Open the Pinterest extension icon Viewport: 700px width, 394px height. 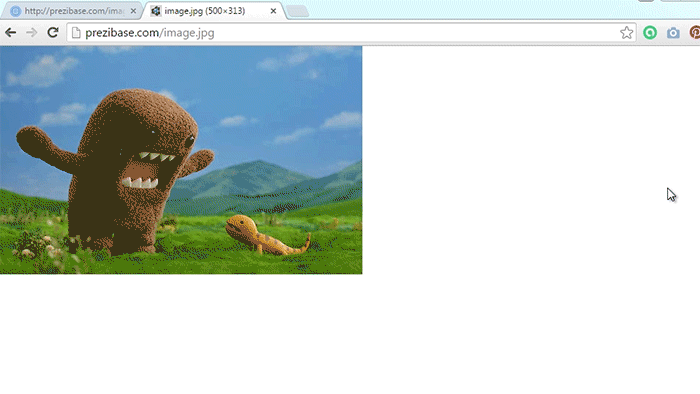(695, 33)
